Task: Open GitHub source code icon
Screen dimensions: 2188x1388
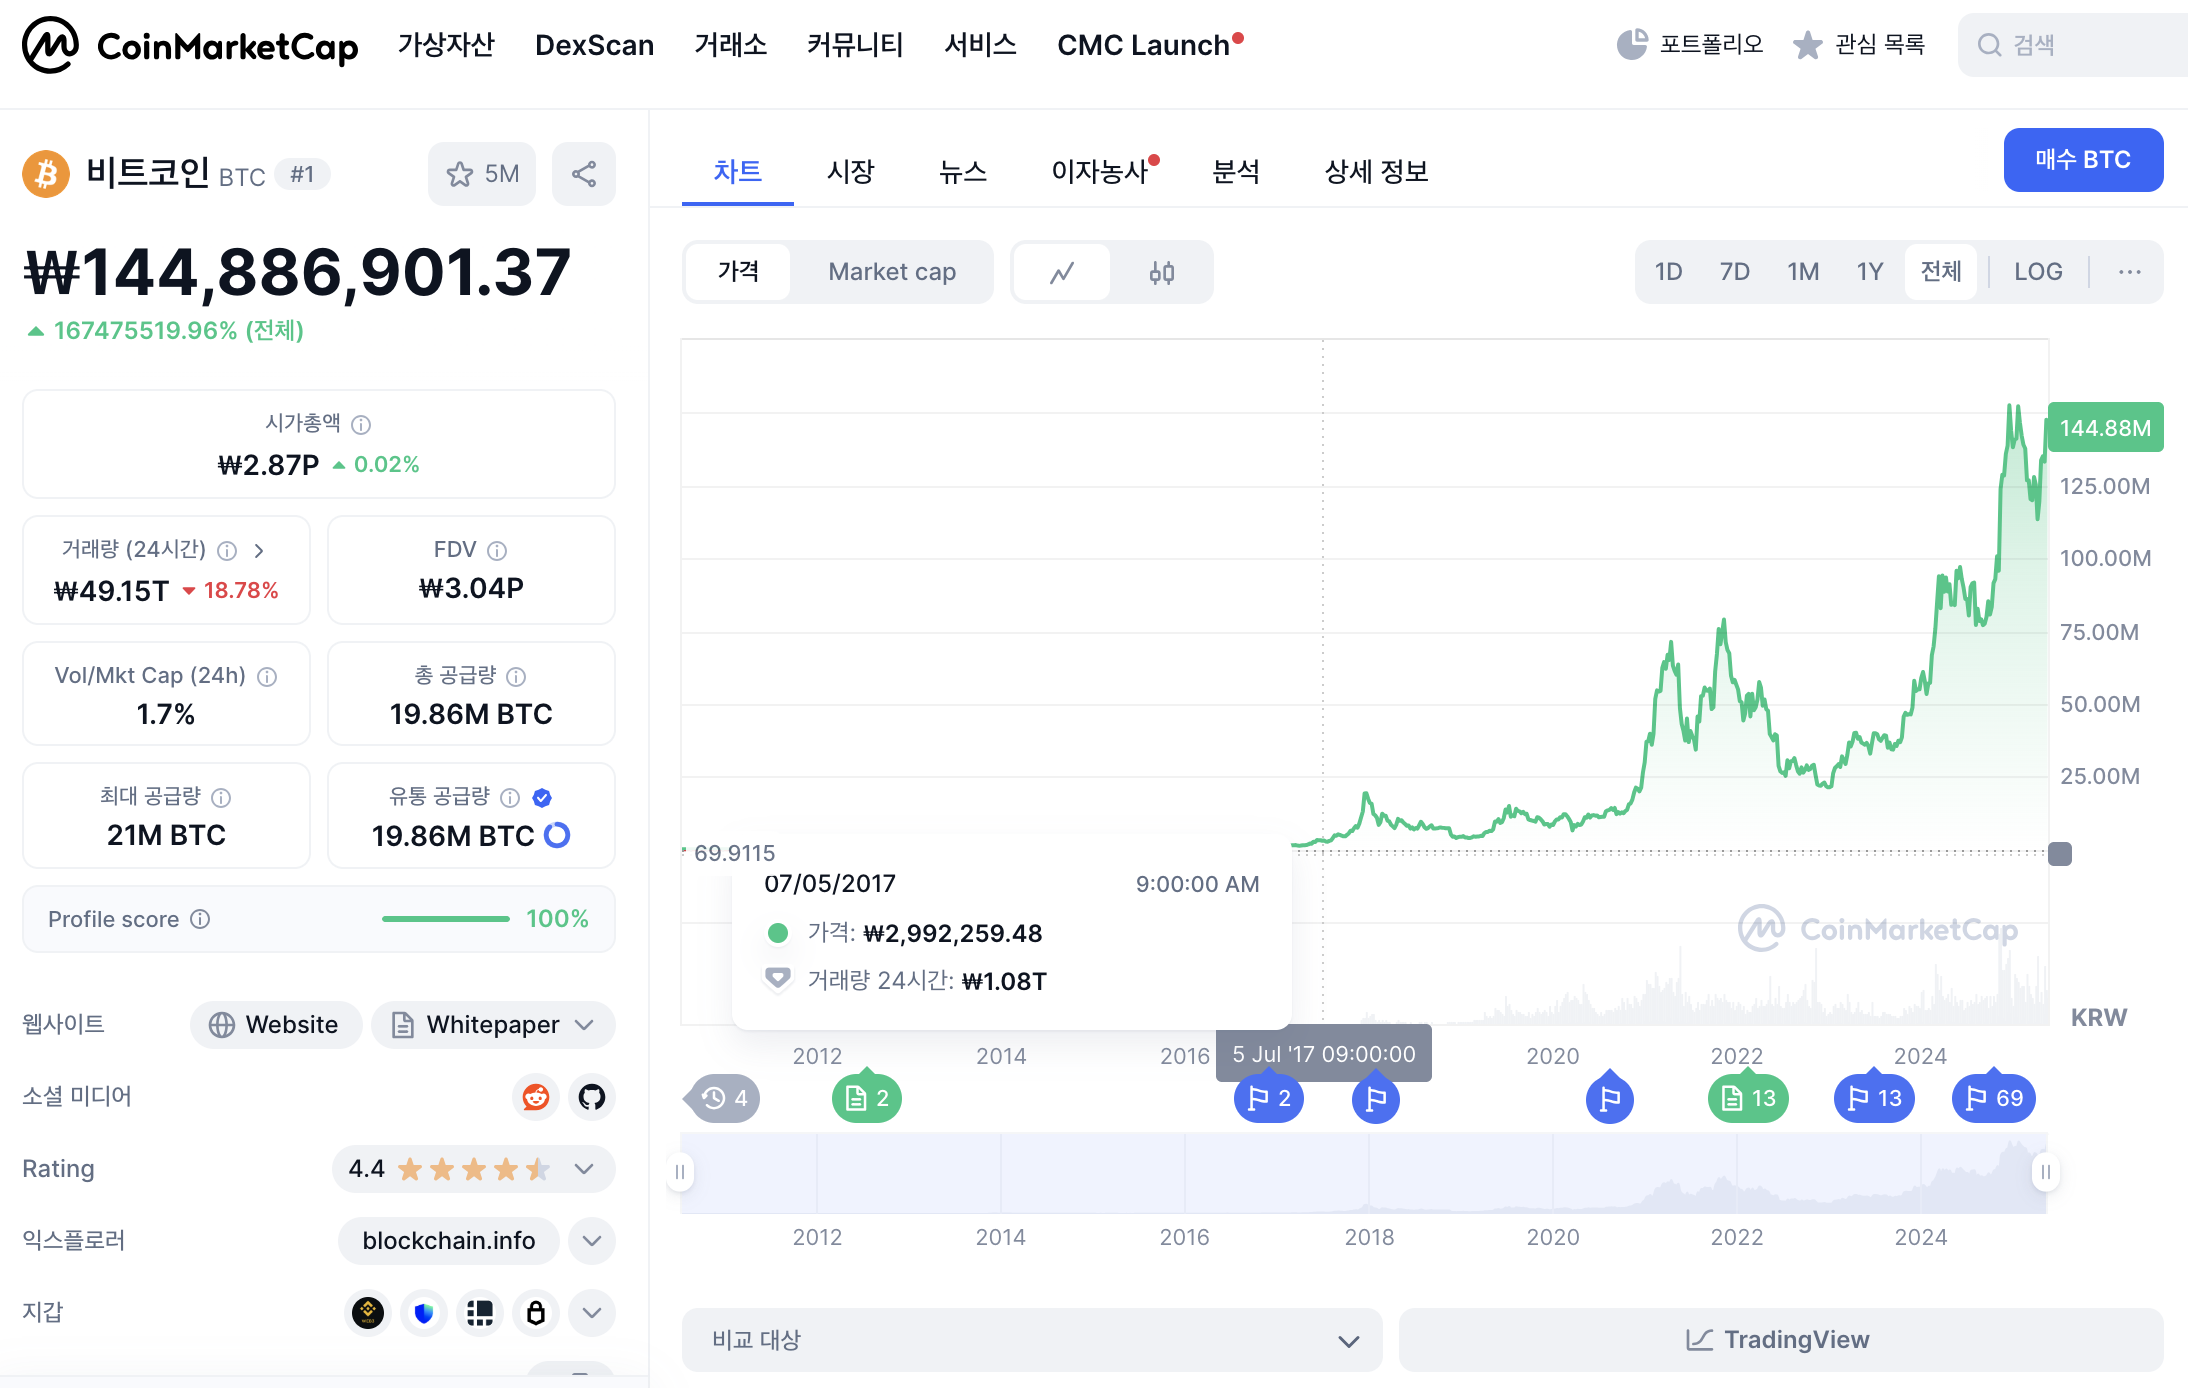Action: (592, 1097)
